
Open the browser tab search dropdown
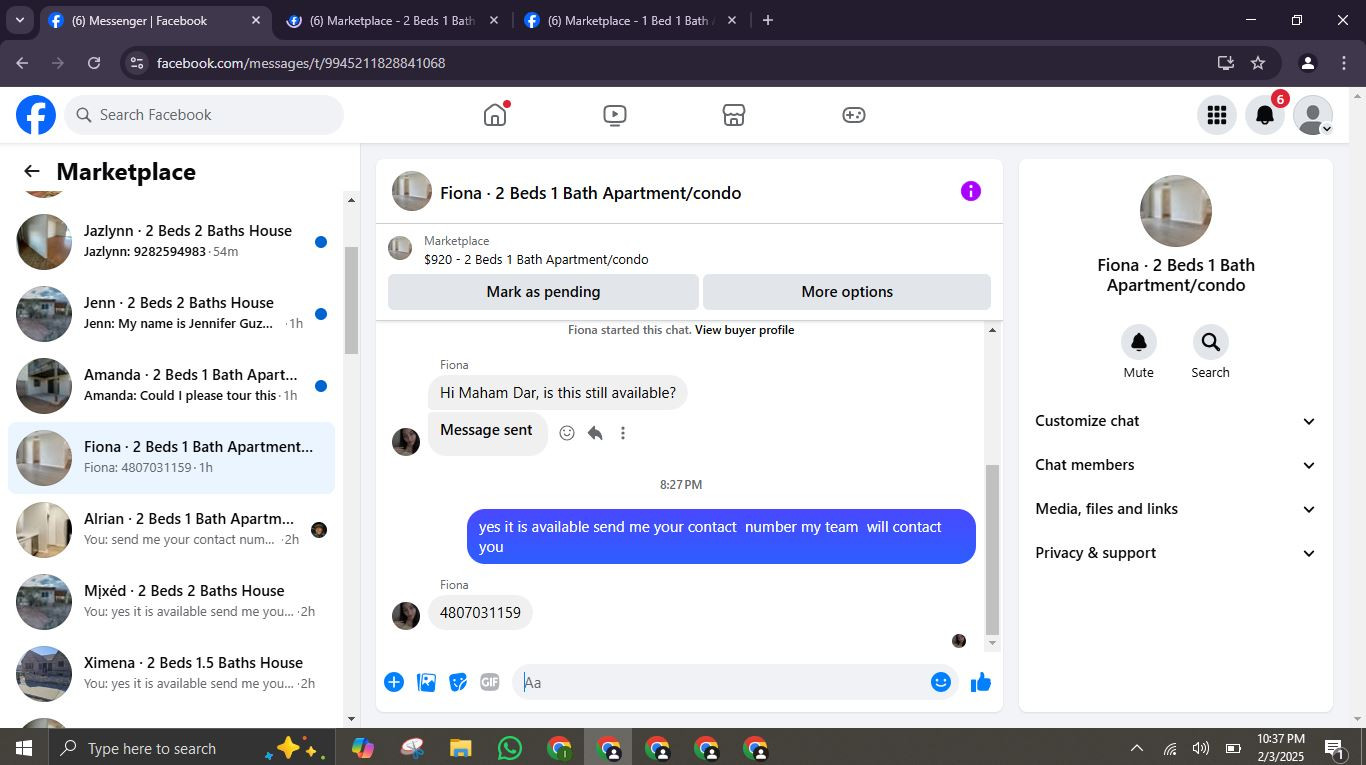pyautogui.click(x=19, y=20)
